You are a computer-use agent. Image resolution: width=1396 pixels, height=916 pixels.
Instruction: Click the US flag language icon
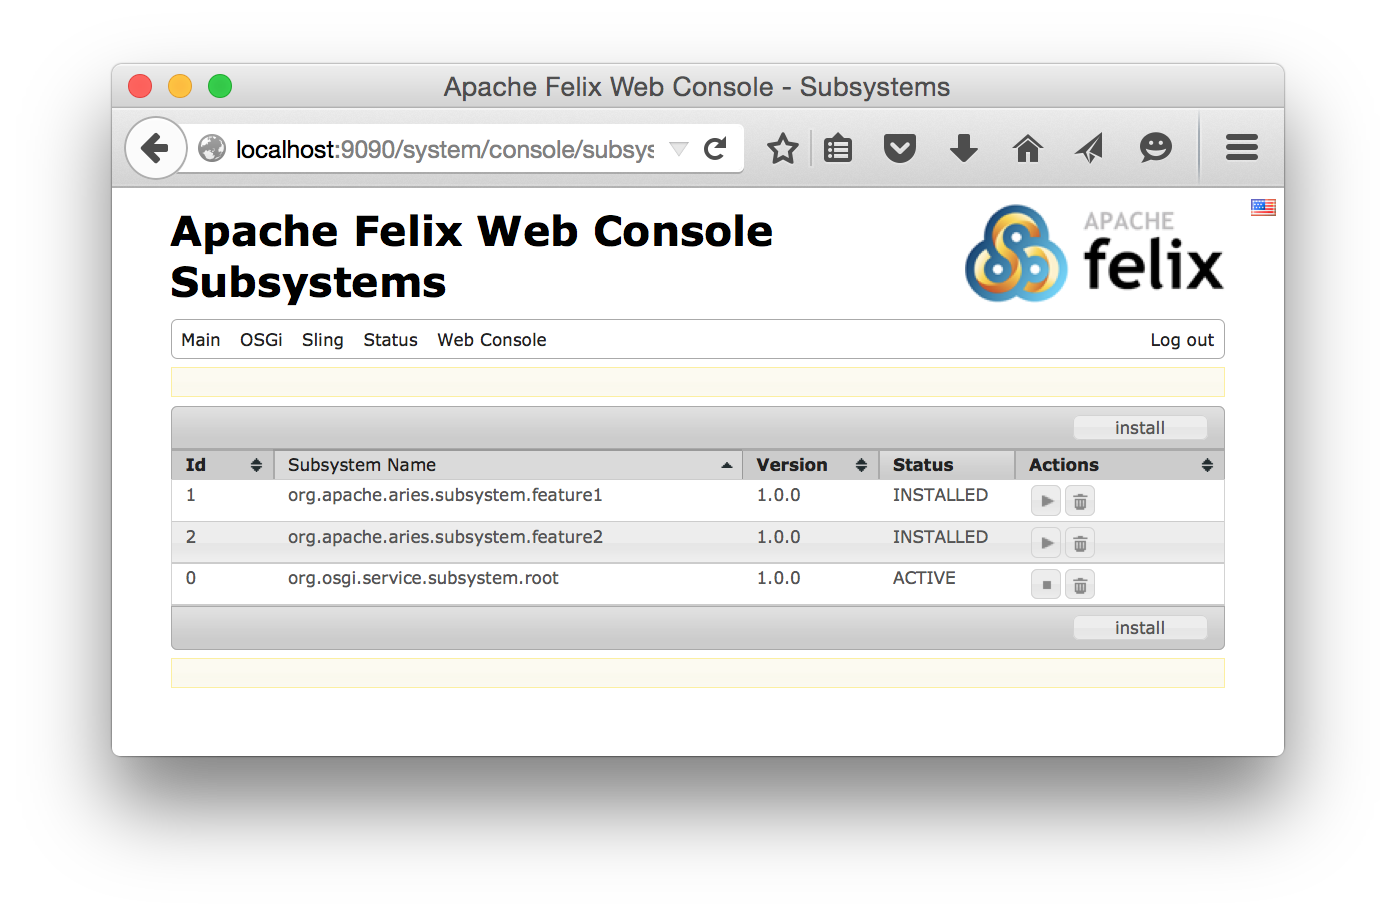pos(1263,207)
